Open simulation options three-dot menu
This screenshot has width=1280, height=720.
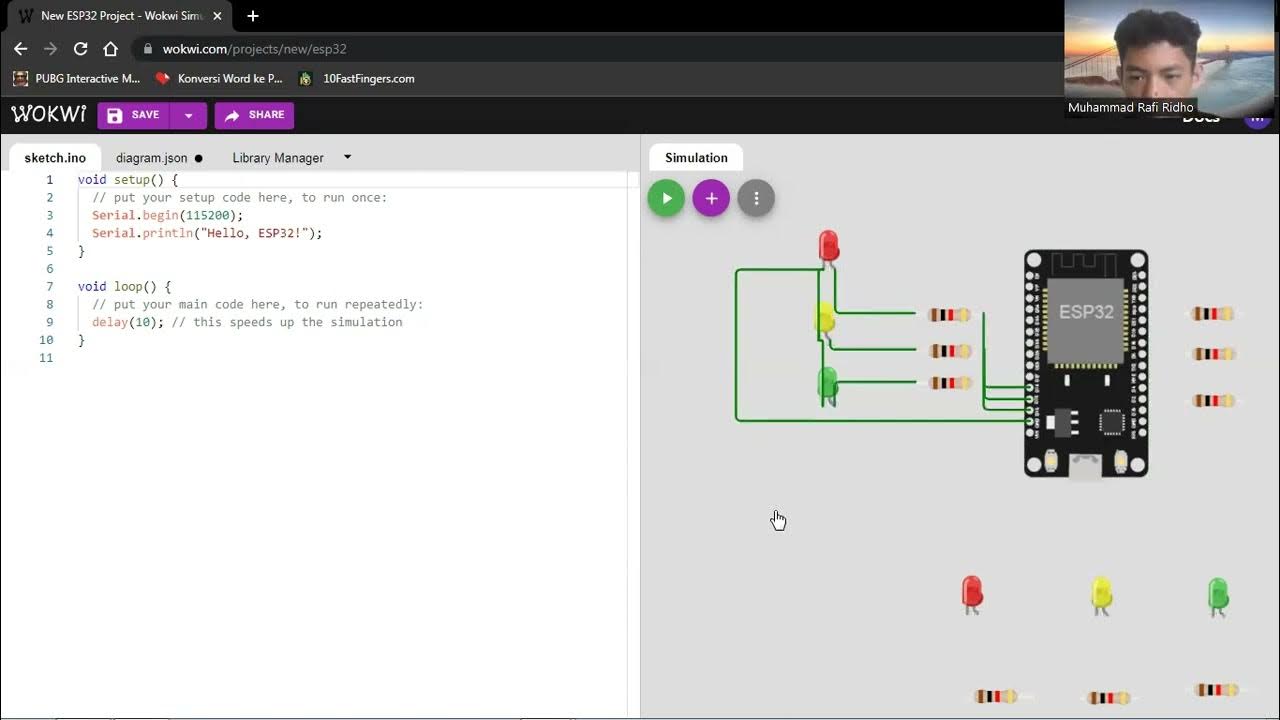[x=756, y=198]
